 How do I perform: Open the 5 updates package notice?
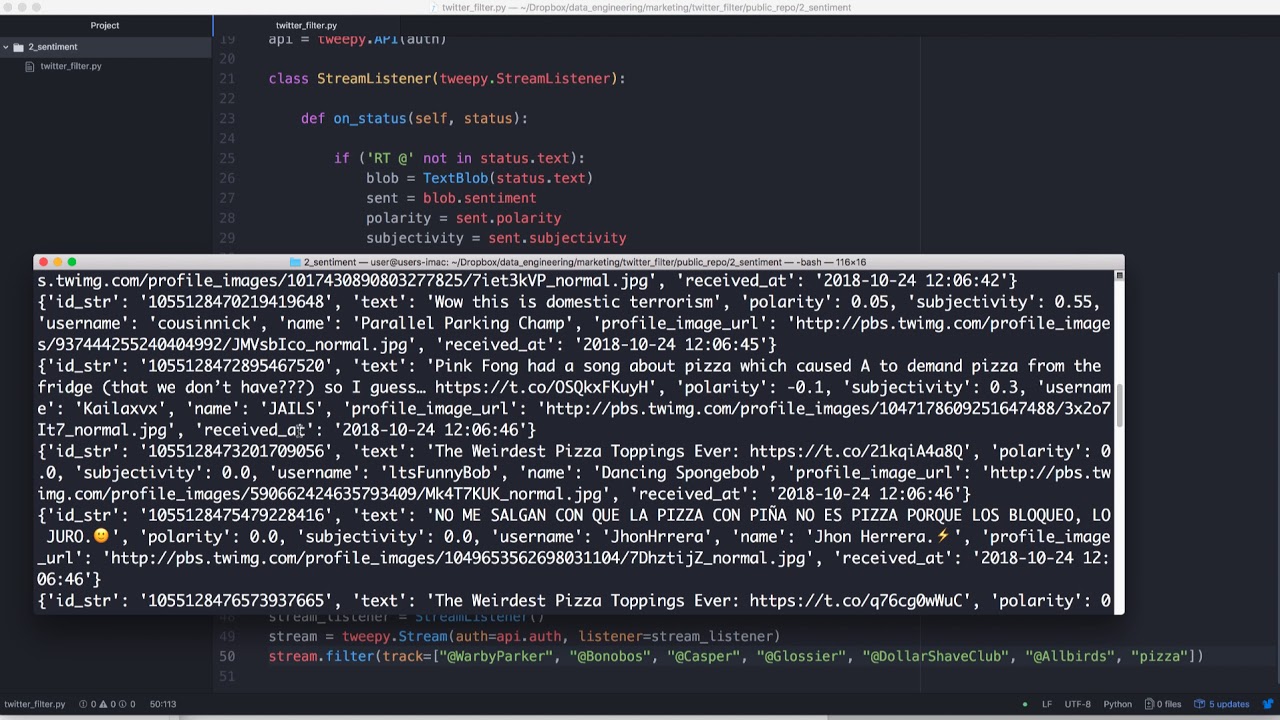[x=1221, y=704]
